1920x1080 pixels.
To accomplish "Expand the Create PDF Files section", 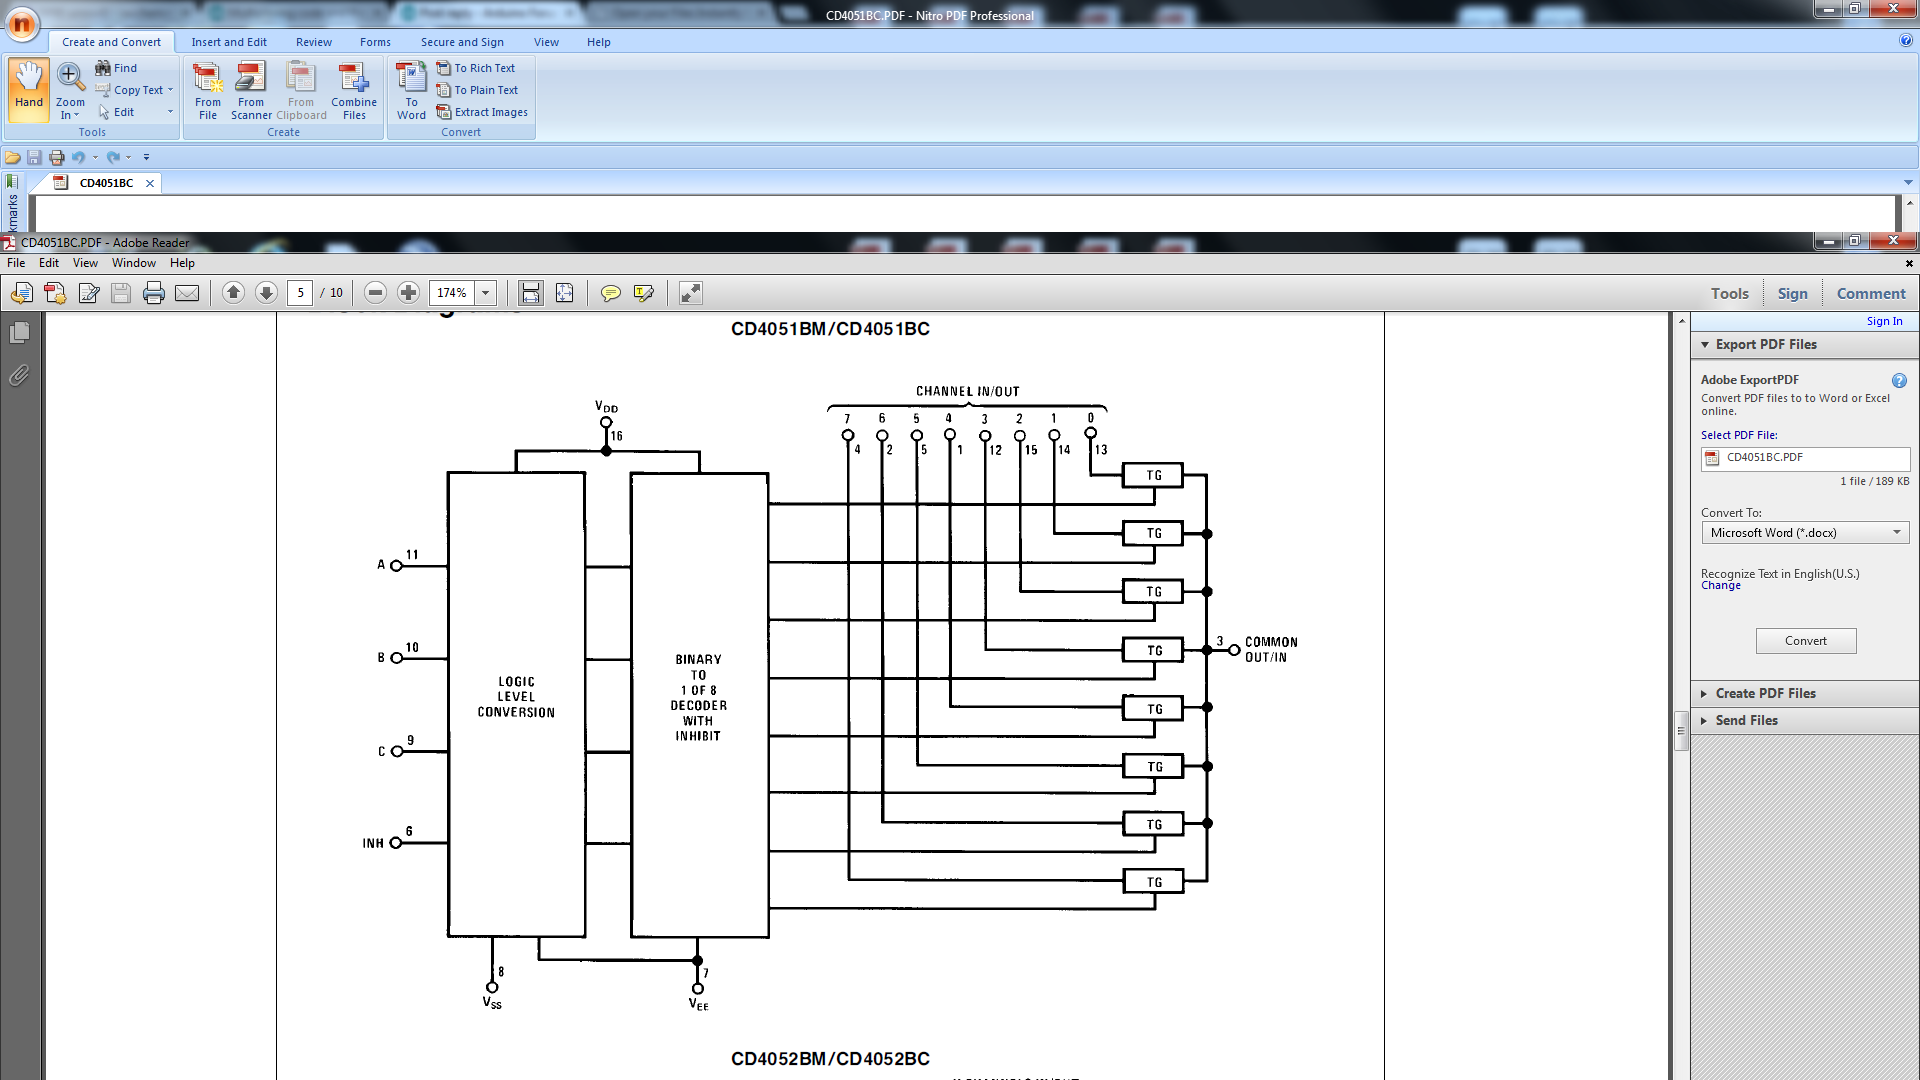I will click(1765, 693).
